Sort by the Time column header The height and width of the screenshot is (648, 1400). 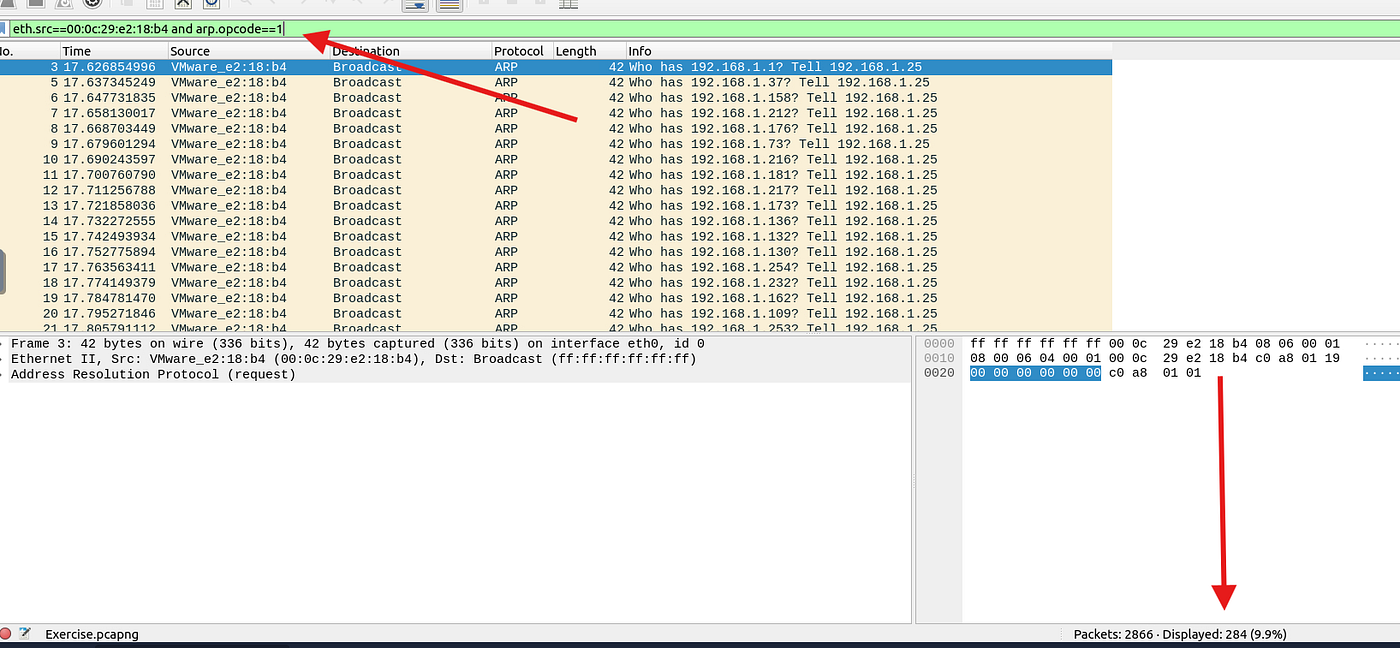[113, 51]
